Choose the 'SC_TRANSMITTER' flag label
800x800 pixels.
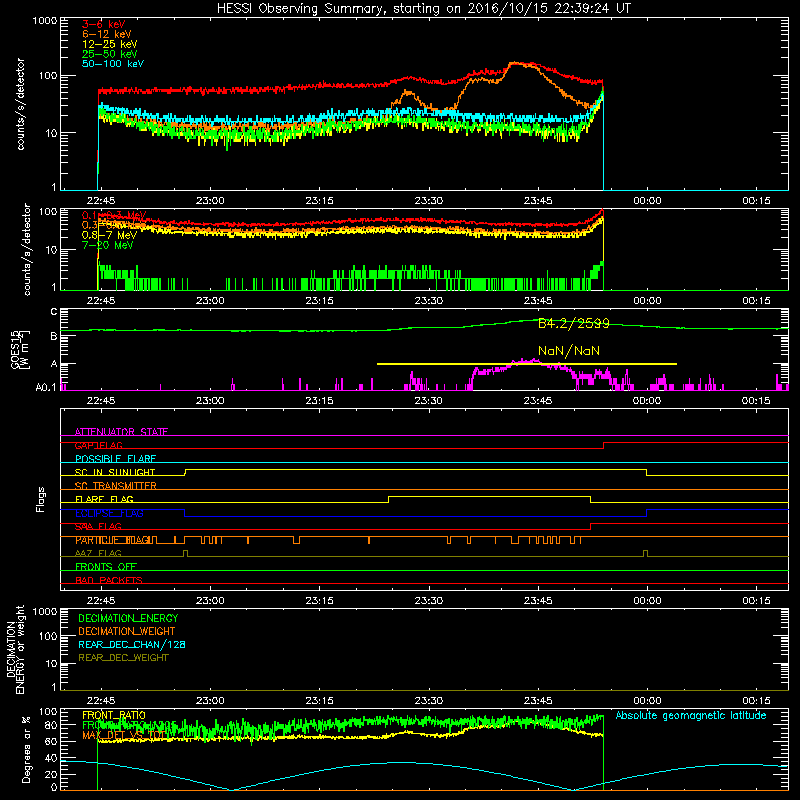click(x=115, y=486)
